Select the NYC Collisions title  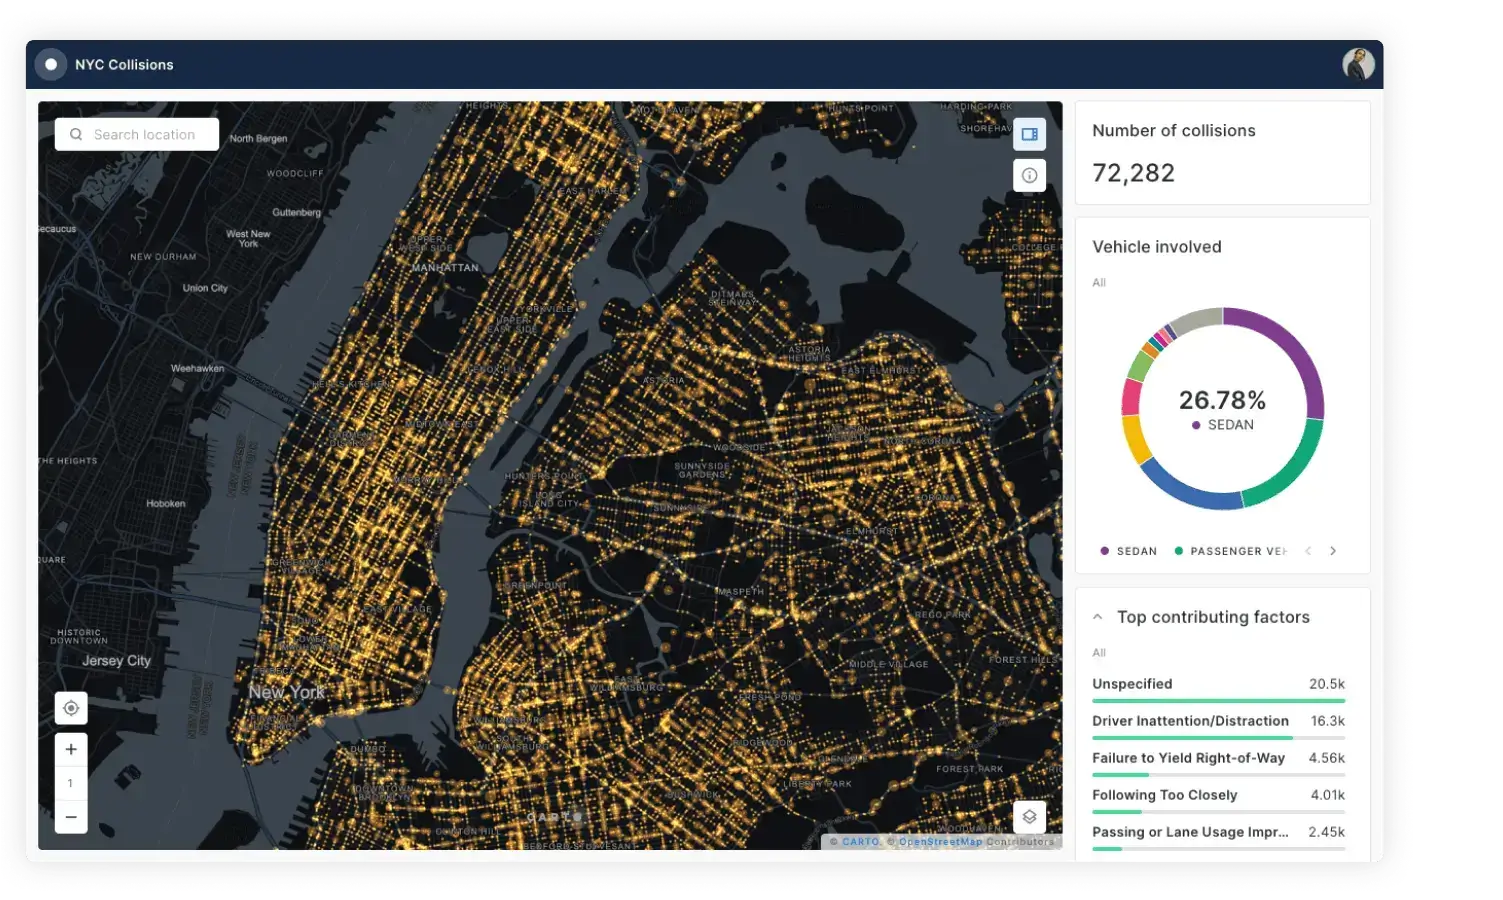125,64
